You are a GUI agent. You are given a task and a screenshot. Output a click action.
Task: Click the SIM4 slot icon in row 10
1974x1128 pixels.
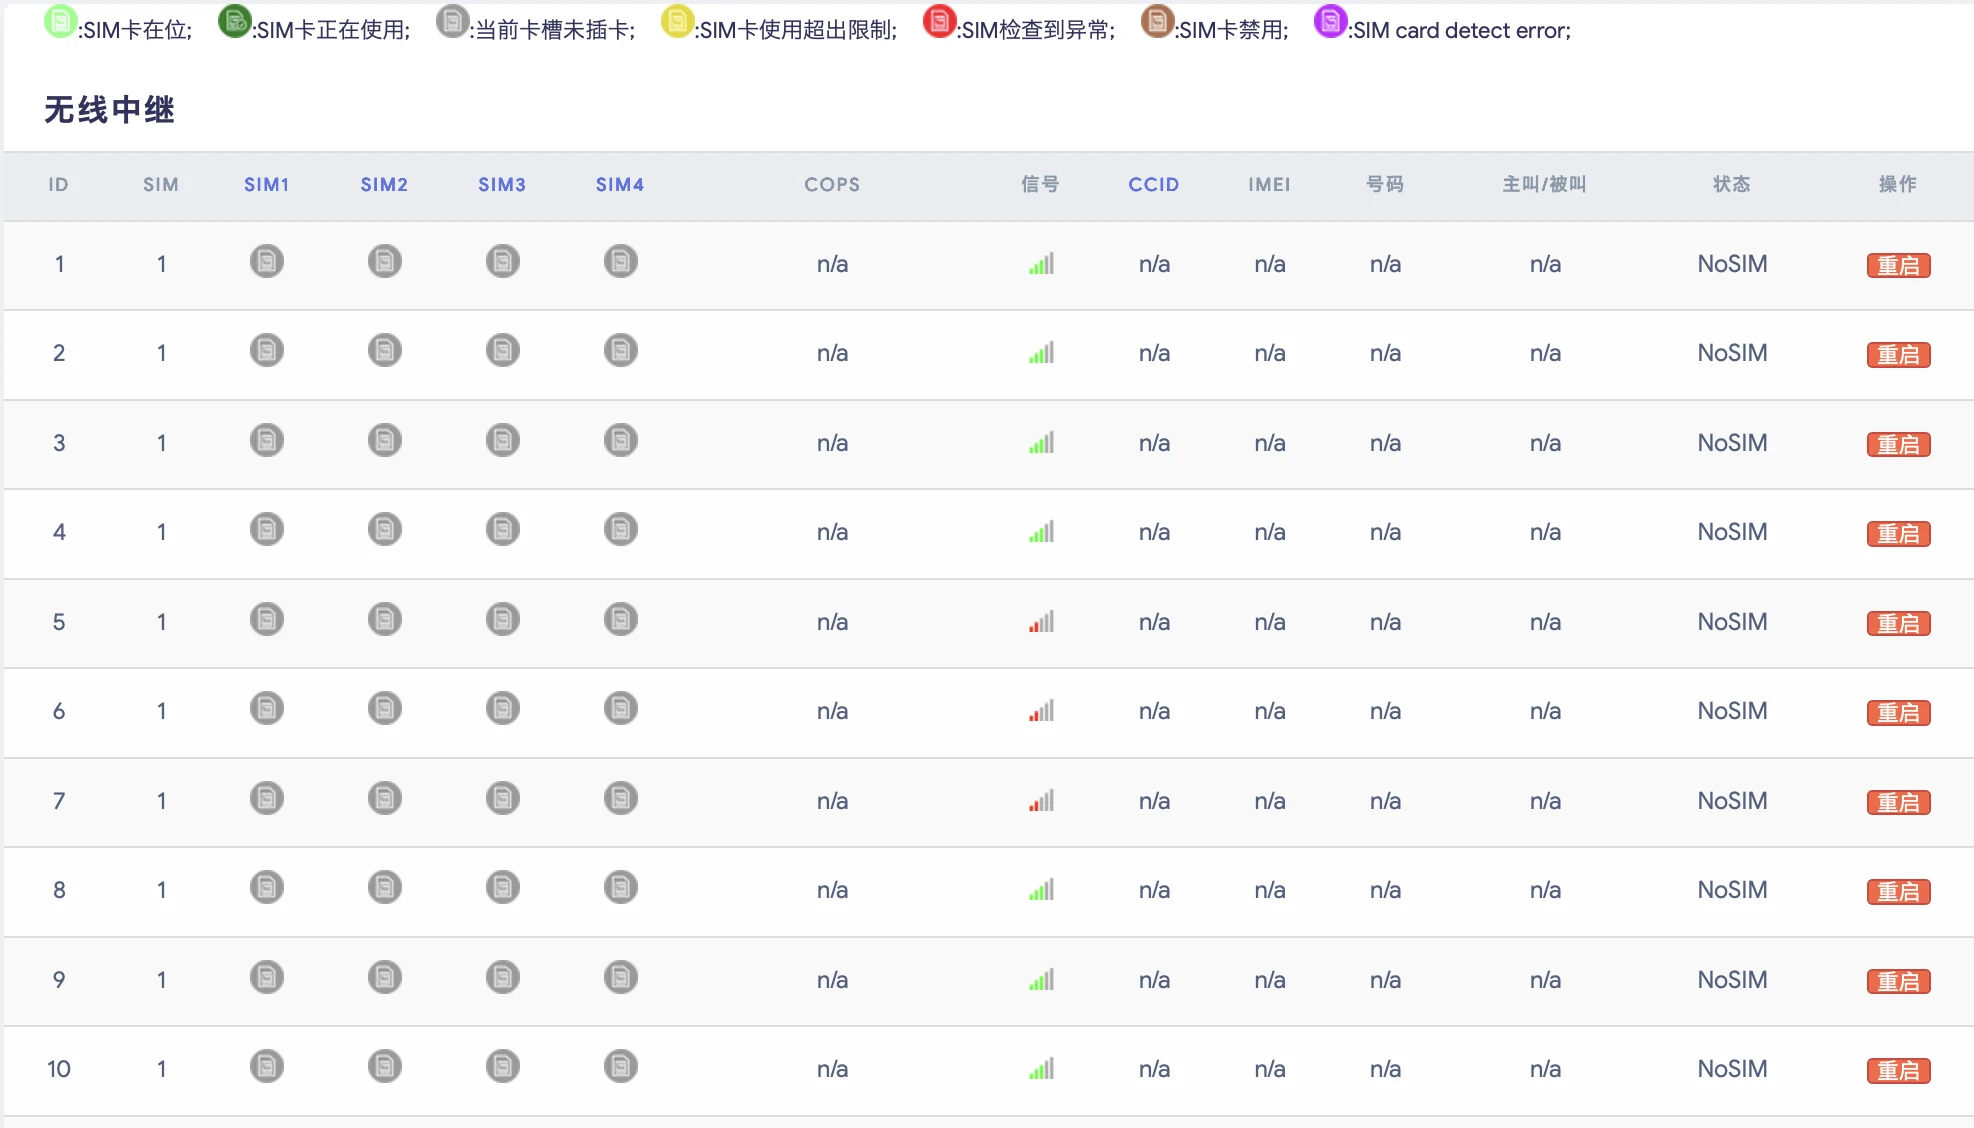tap(620, 1067)
